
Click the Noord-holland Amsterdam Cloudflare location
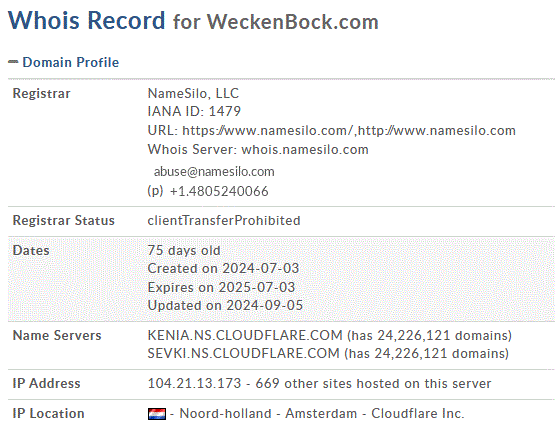coord(322,414)
